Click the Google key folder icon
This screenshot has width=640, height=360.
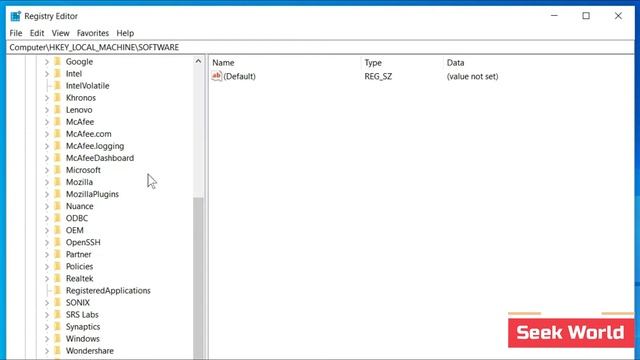[58, 62]
